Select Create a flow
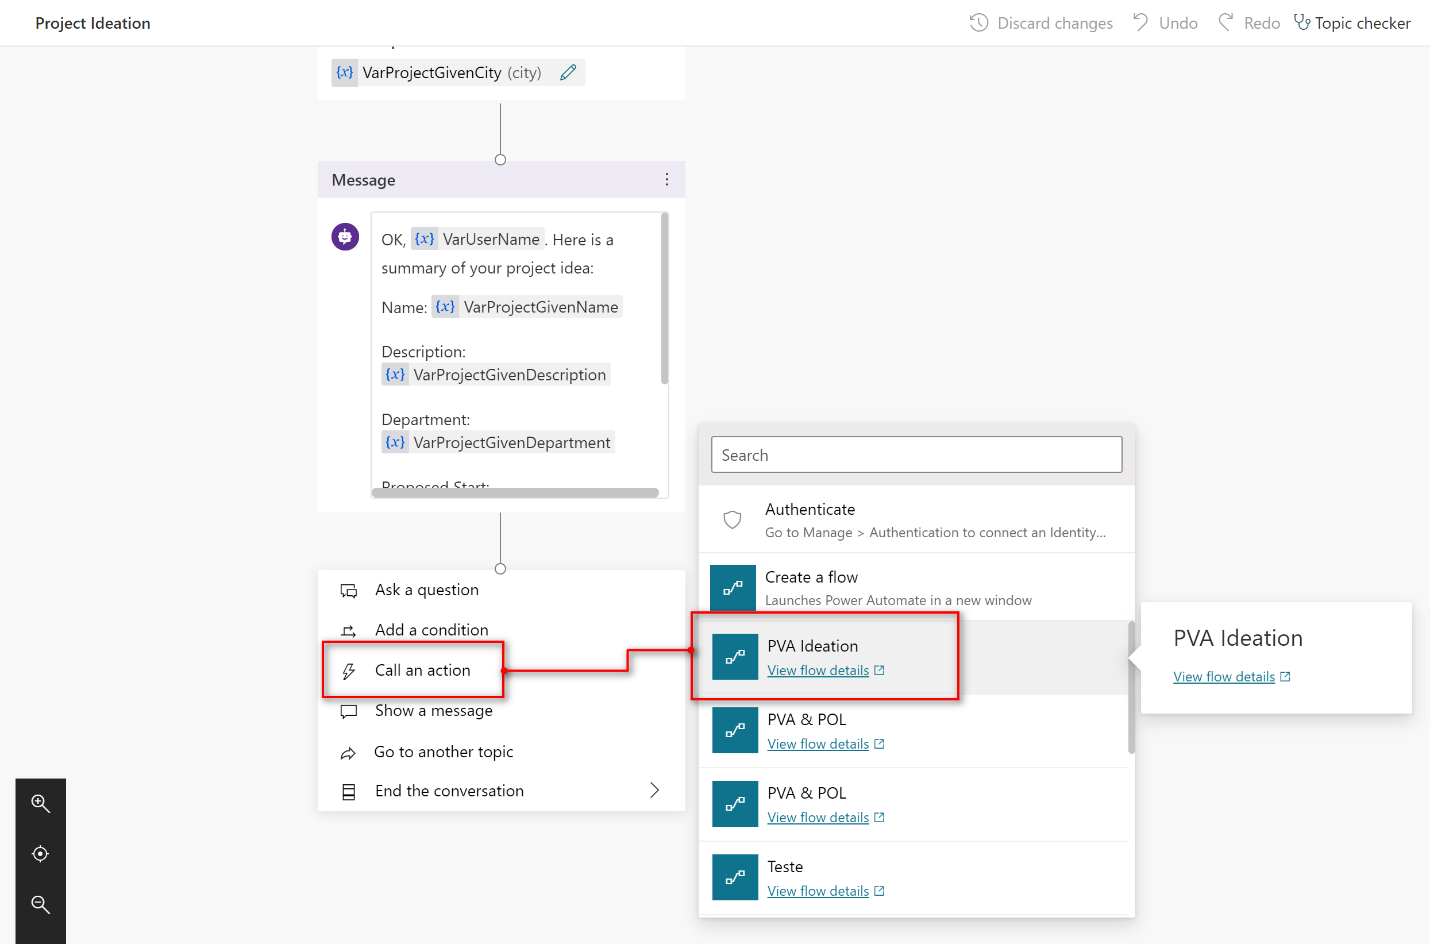 click(x=917, y=587)
